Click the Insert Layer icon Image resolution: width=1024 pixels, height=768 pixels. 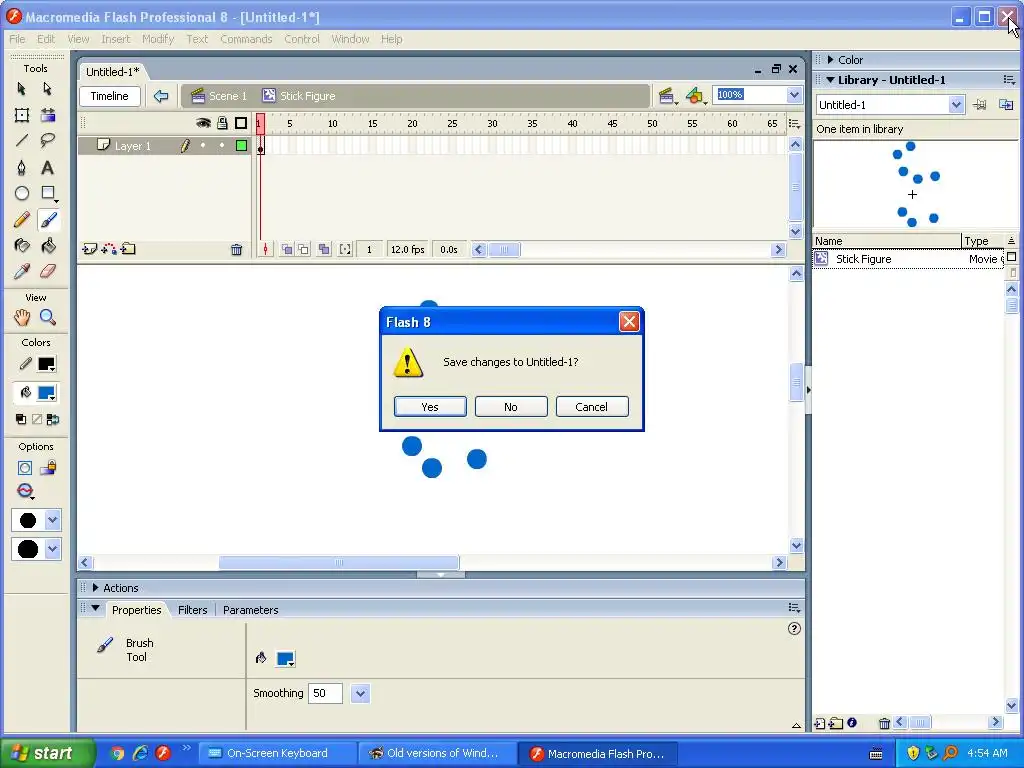89,249
